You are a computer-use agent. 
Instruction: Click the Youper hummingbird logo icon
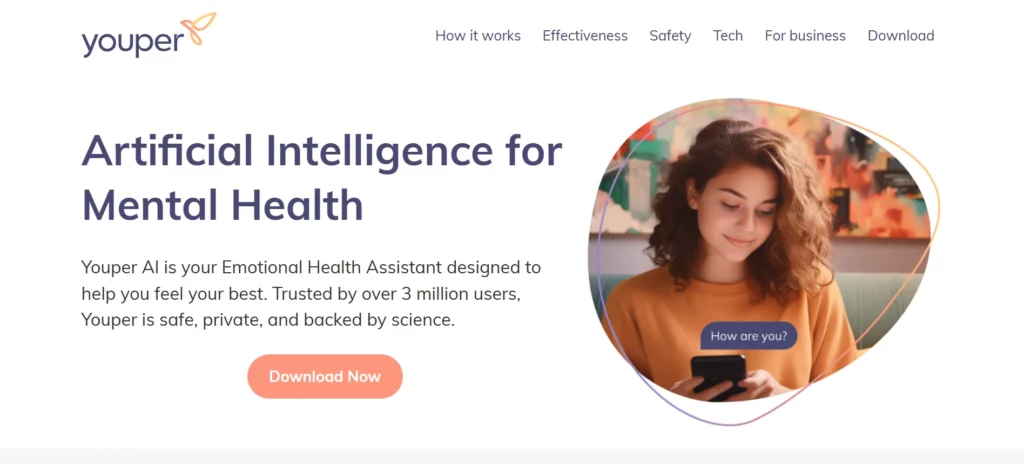[x=199, y=29]
